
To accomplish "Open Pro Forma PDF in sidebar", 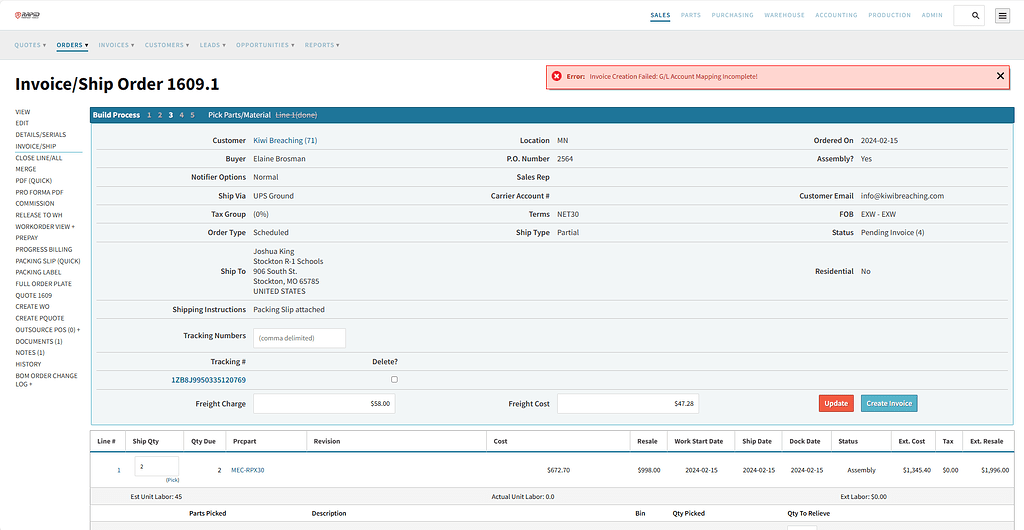I will pyautogui.click(x=40, y=193).
